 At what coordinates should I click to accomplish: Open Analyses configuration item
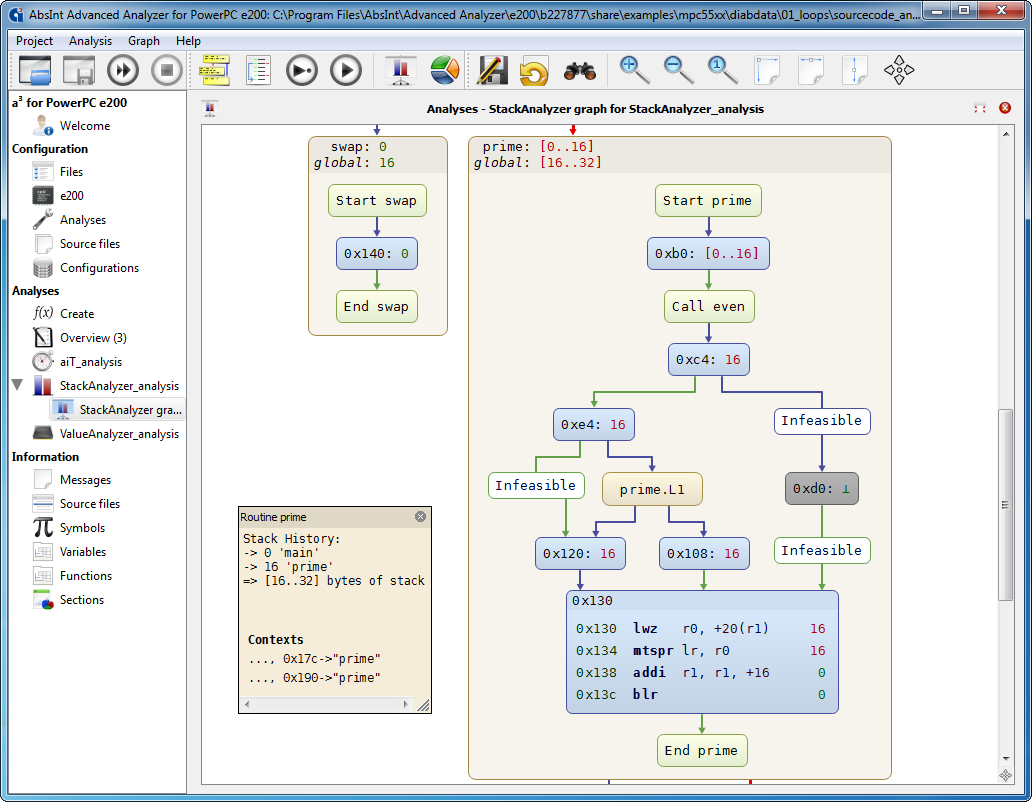pyautogui.click(x=83, y=220)
